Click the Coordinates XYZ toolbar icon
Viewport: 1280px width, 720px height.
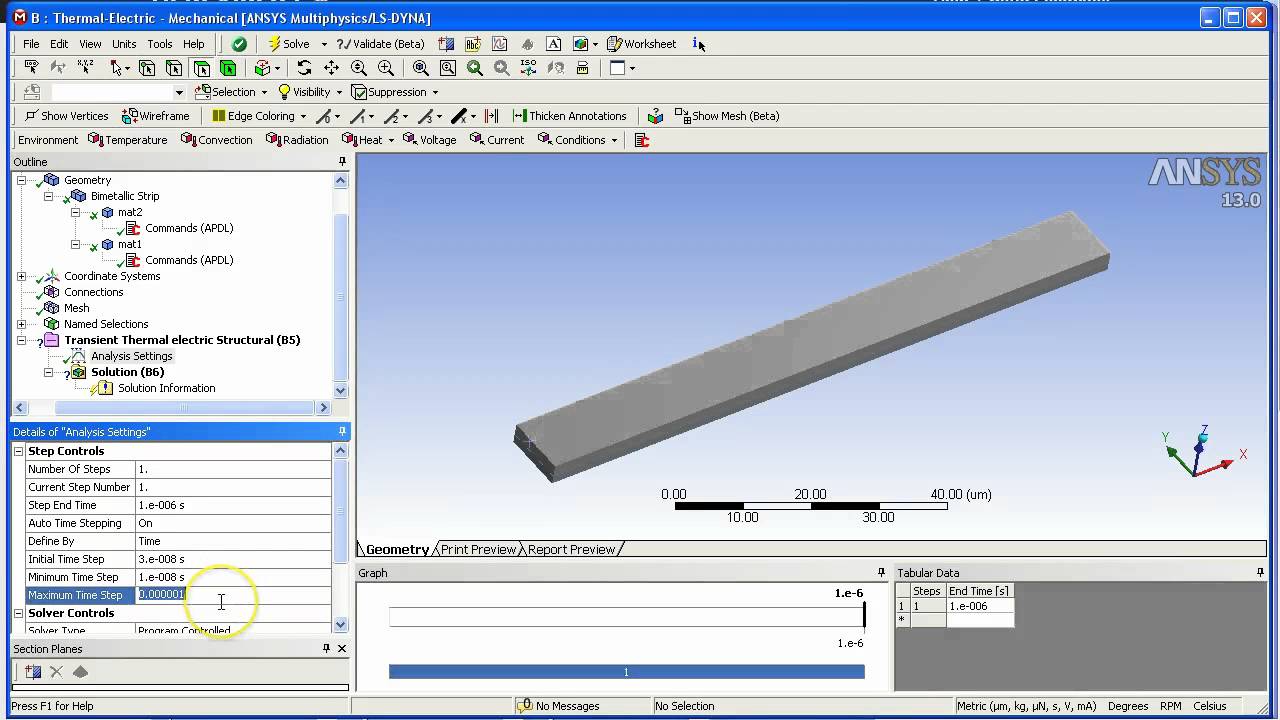click(x=85, y=68)
